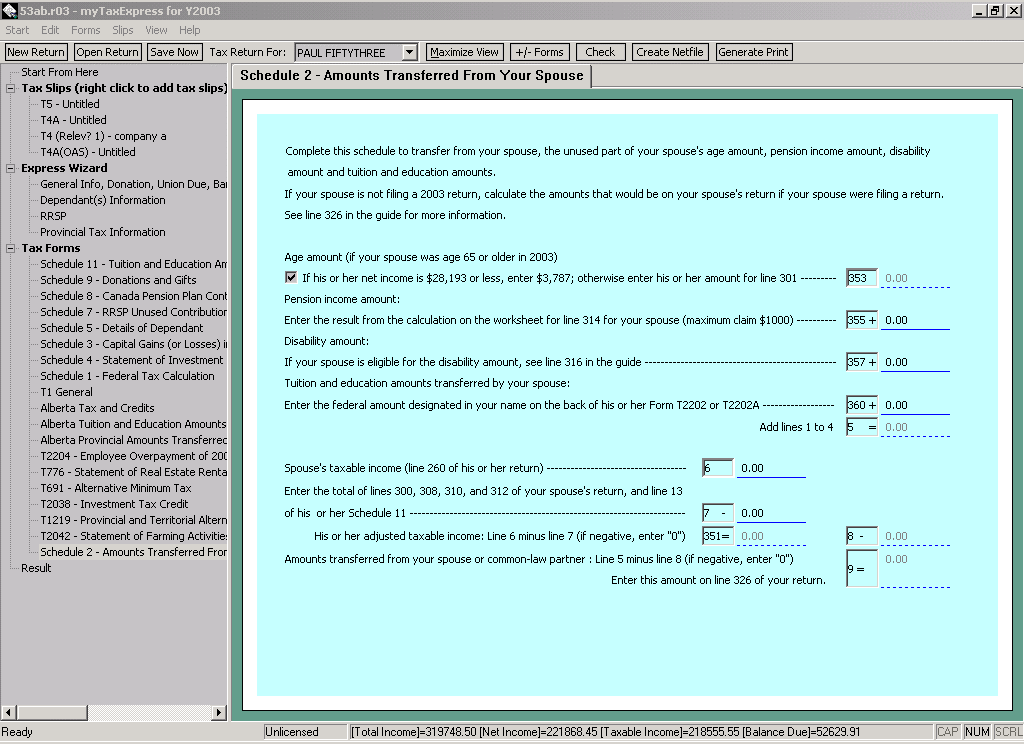Collapse the Express Wizard tree node
Viewport: 1024px width, 744px height.
tap(10, 168)
